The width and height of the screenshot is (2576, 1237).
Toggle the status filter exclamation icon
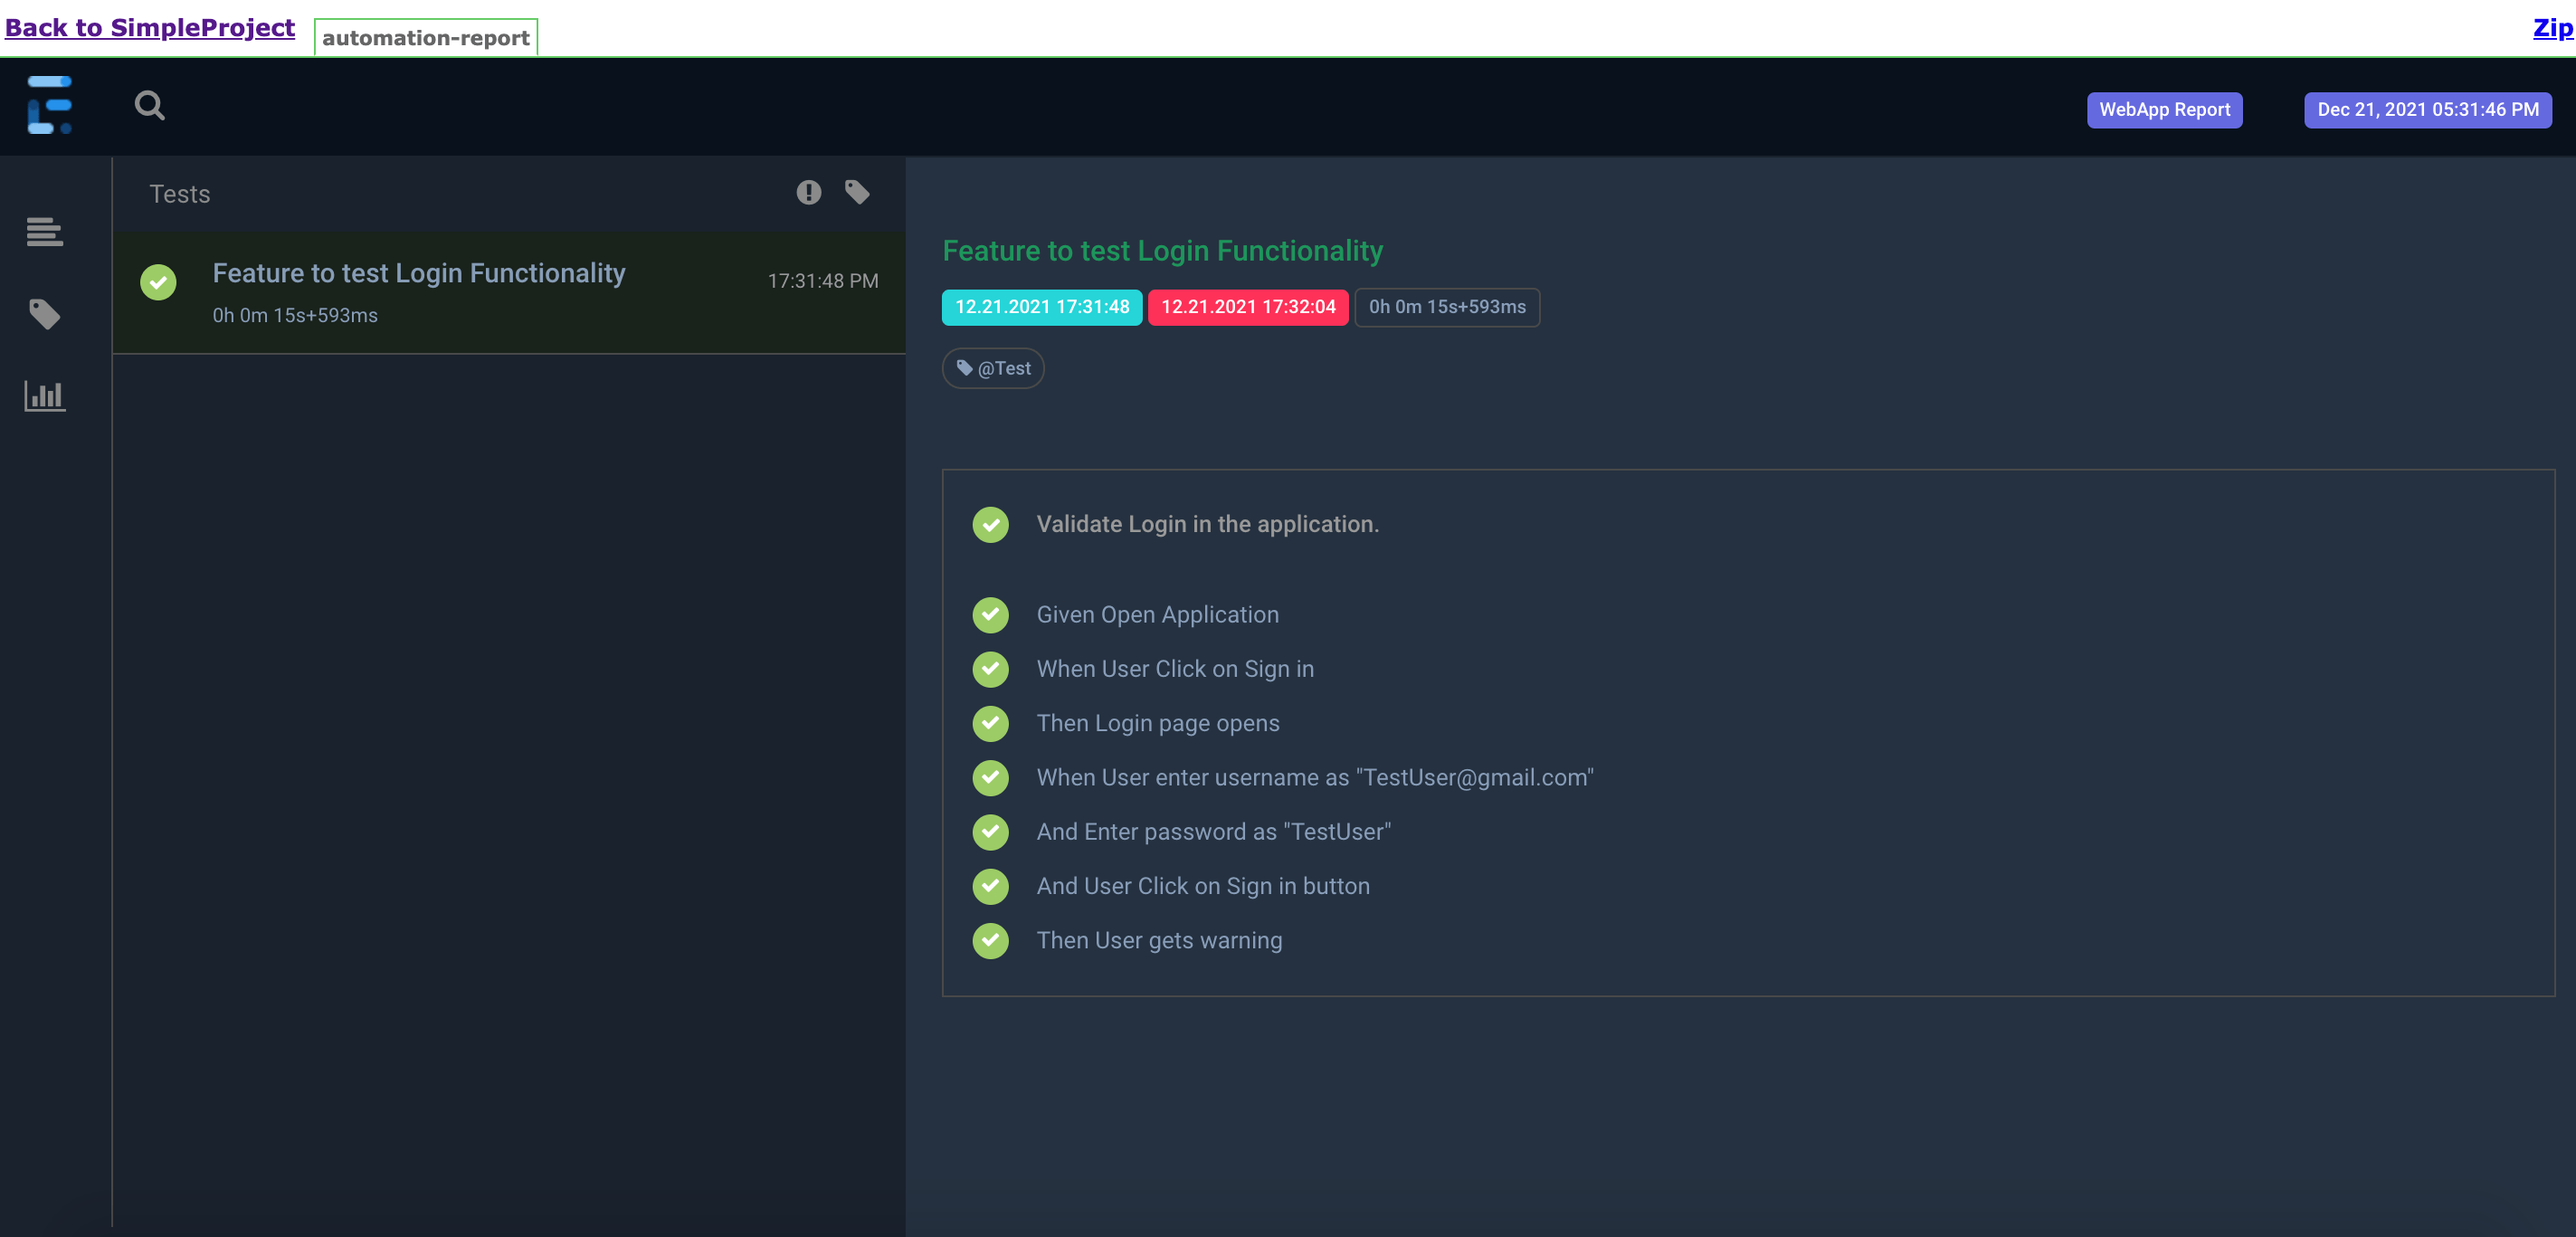pos(808,192)
